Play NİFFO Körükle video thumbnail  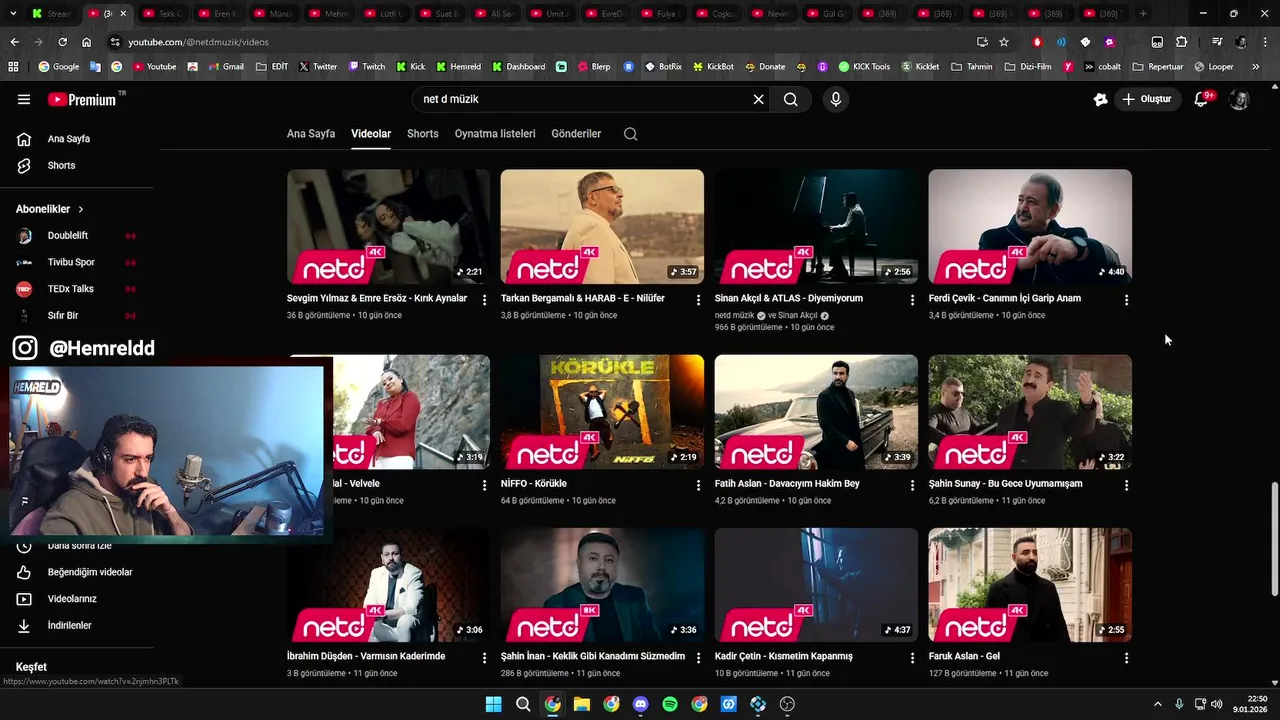tap(602, 412)
